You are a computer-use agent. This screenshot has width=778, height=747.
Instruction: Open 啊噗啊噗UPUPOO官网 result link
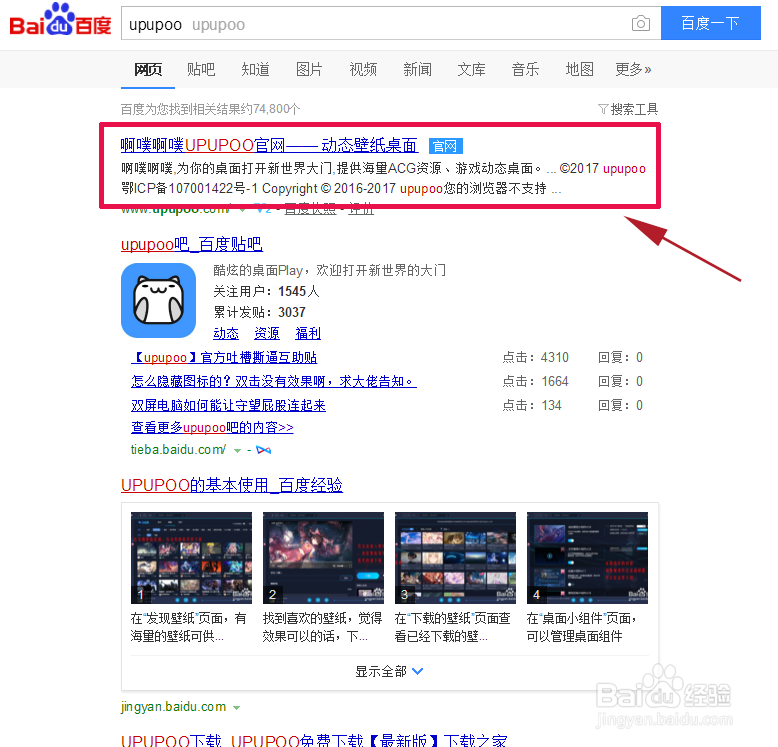click(x=269, y=145)
